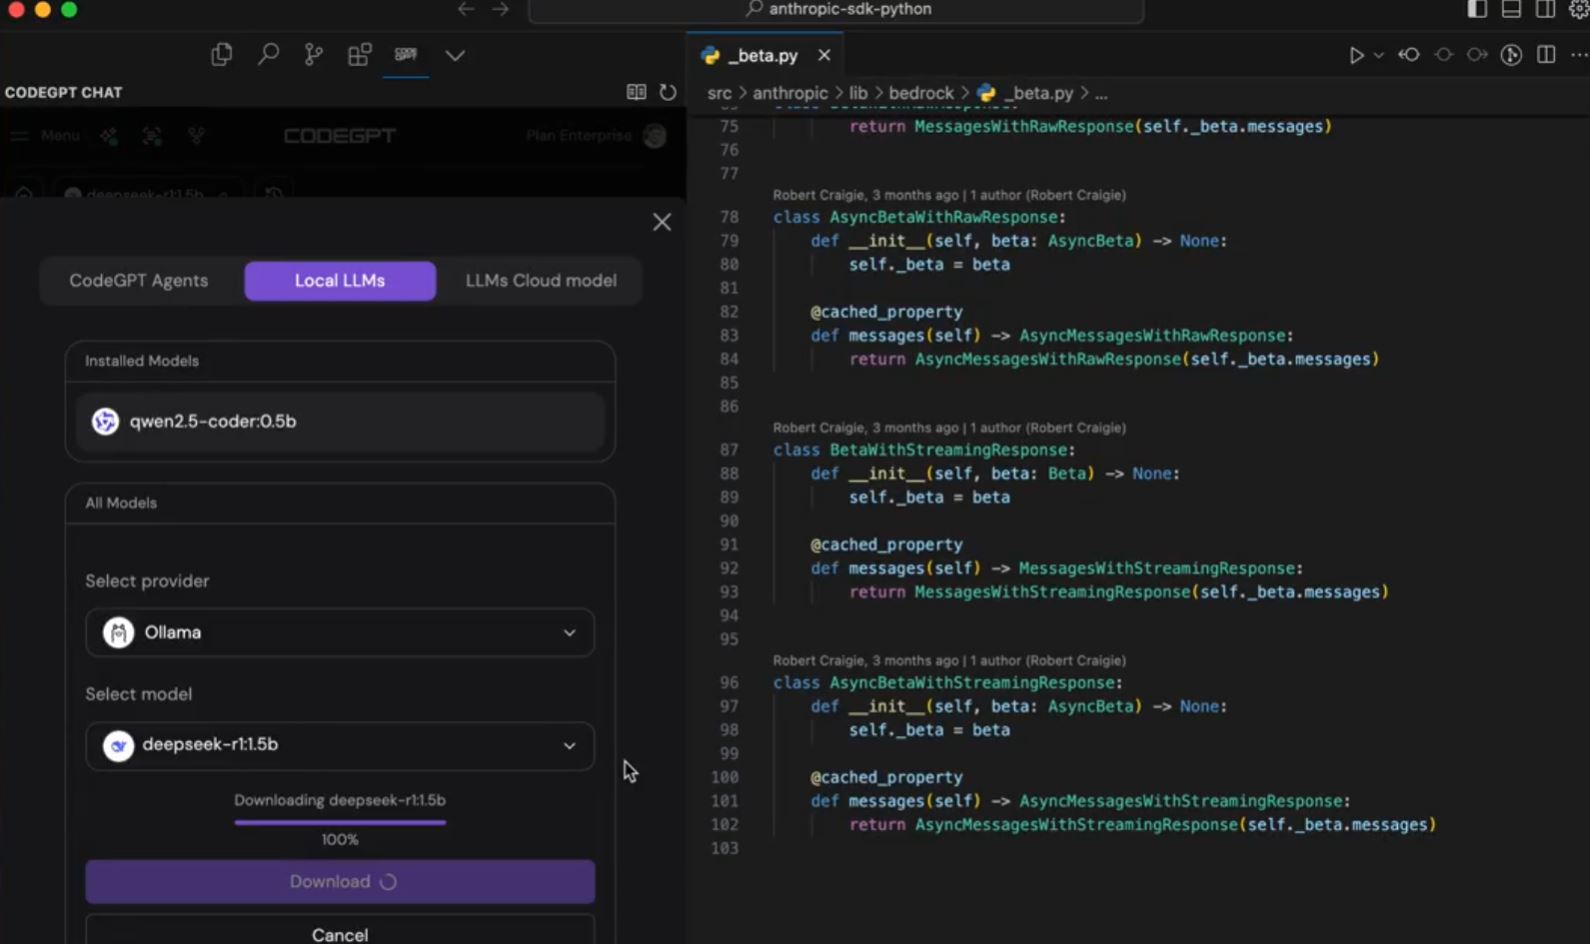Image resolution: width=1590 pixels, height=944 pixels.
Task: Split the editor to the right
Action: (x=1546, y=55)
